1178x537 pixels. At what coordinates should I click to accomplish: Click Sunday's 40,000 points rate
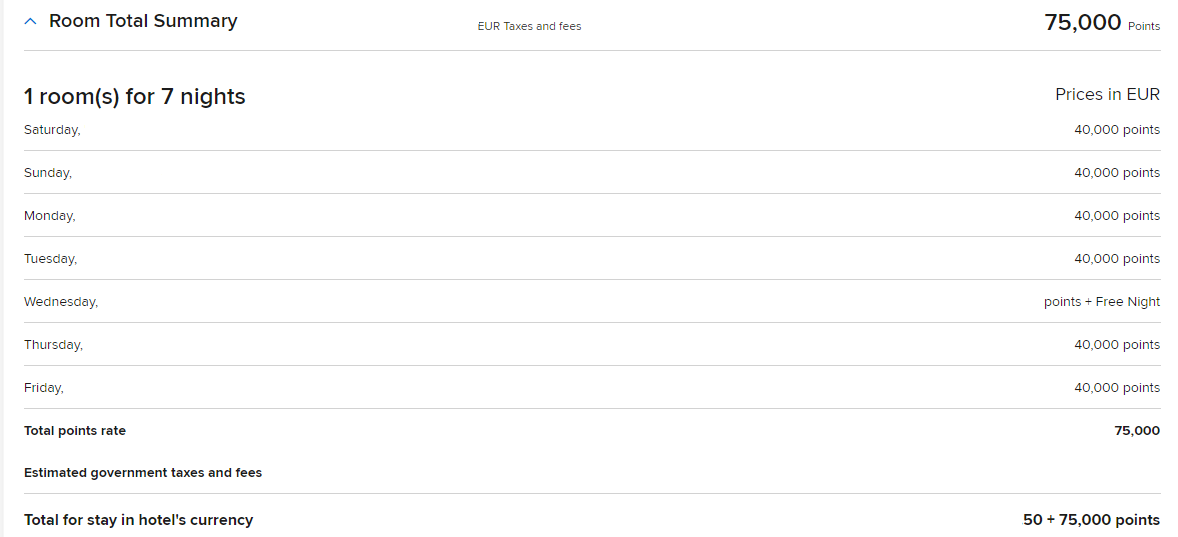point(1117,173)
